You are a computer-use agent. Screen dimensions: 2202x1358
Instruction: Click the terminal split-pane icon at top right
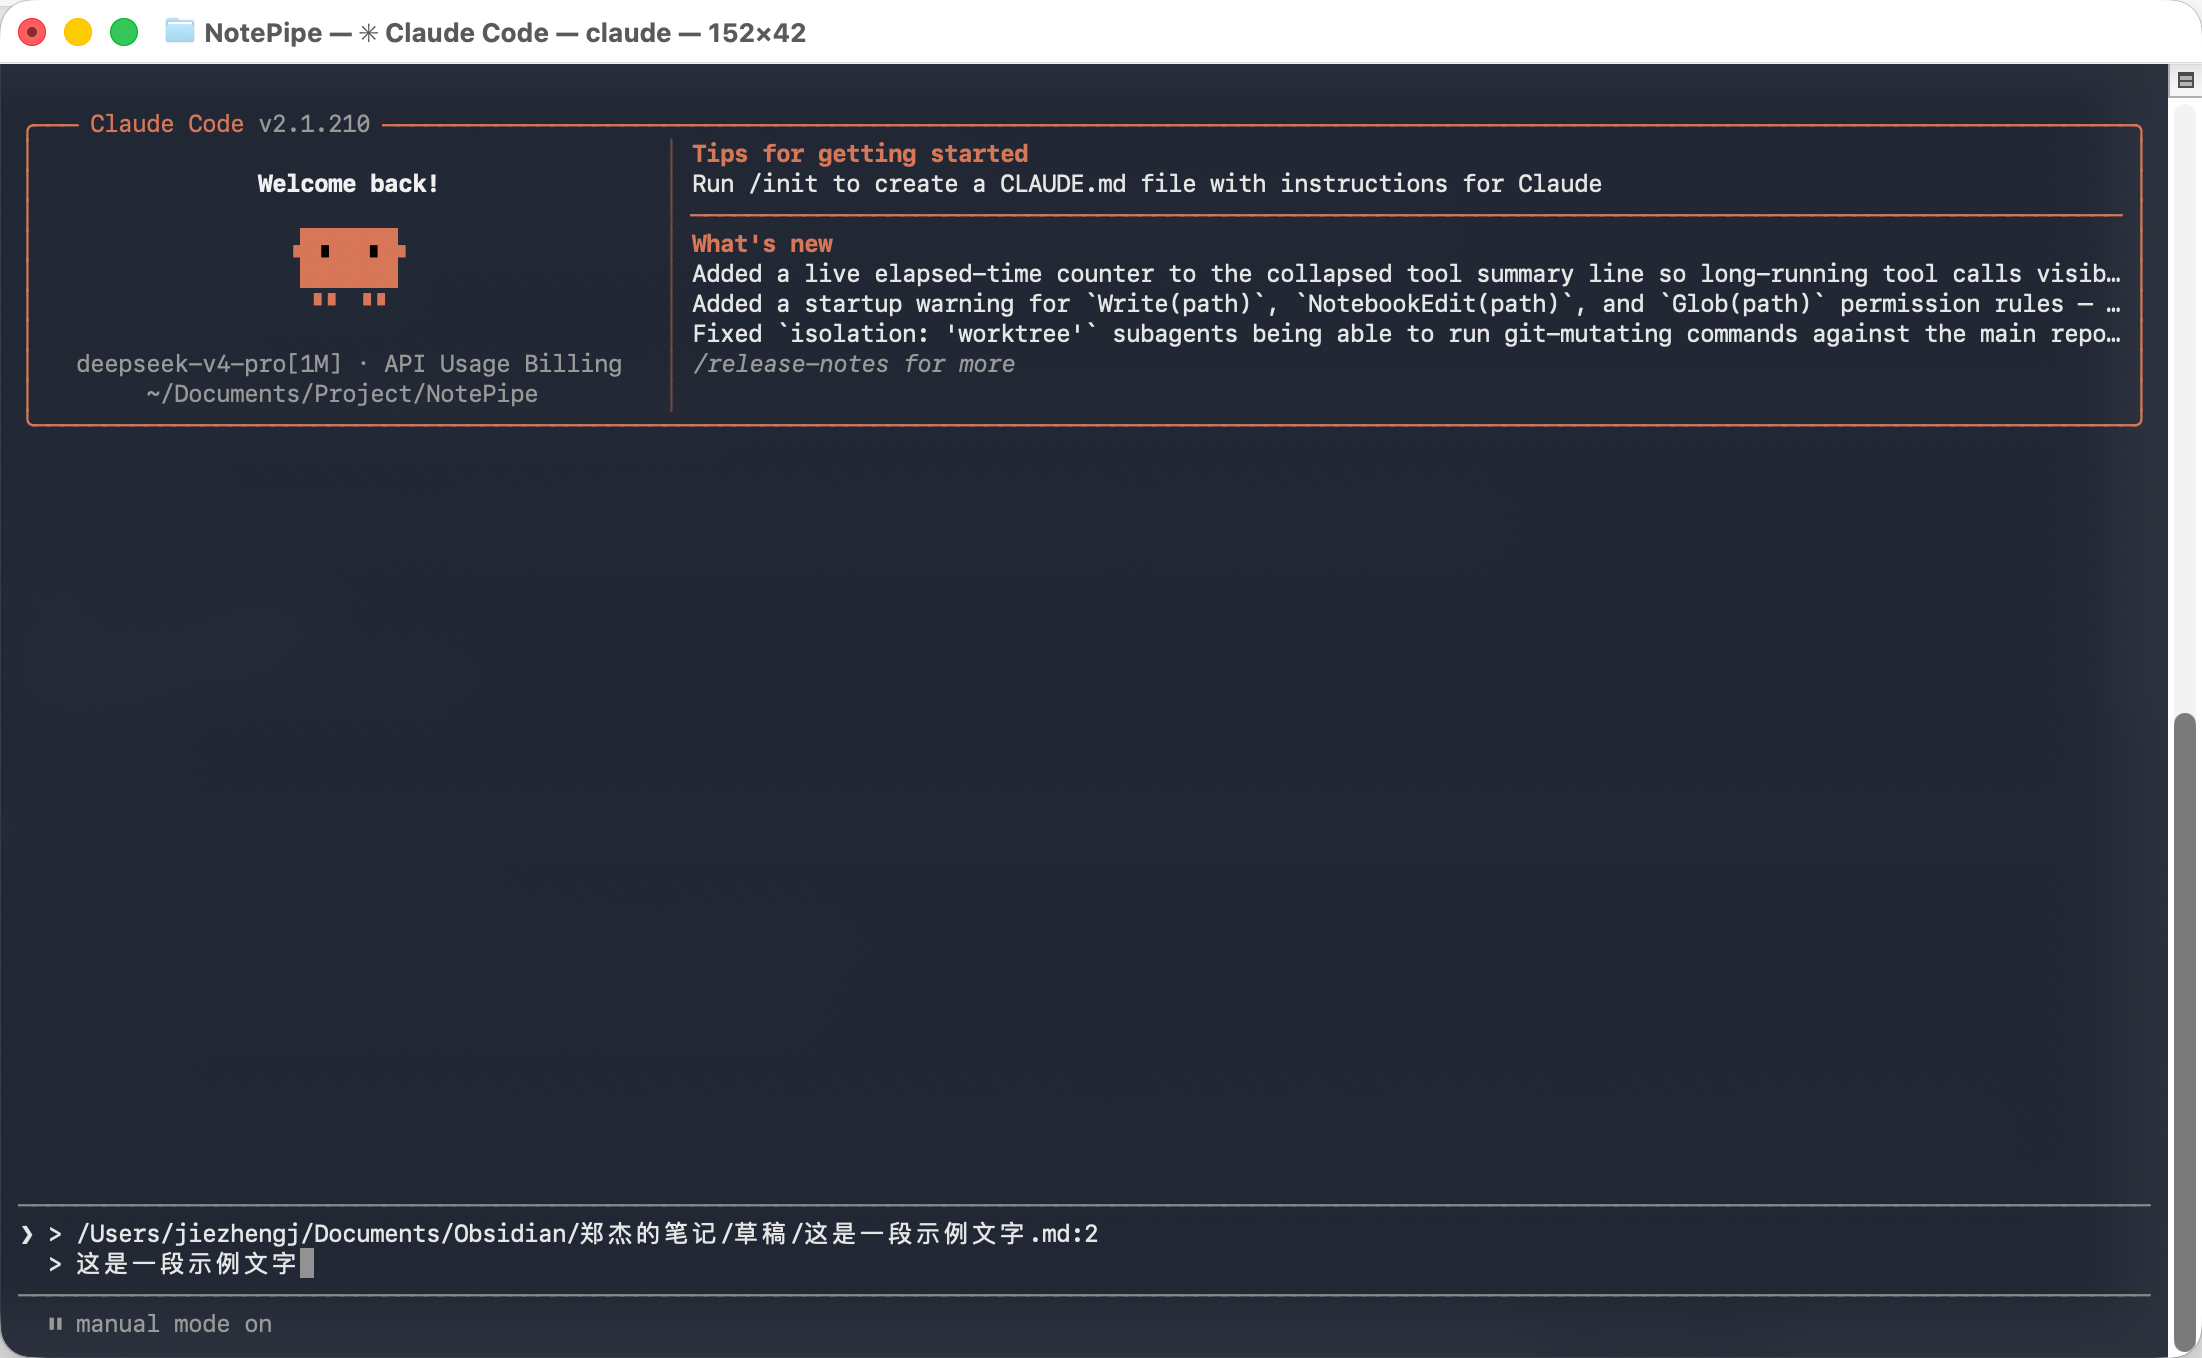(2185, 80)
